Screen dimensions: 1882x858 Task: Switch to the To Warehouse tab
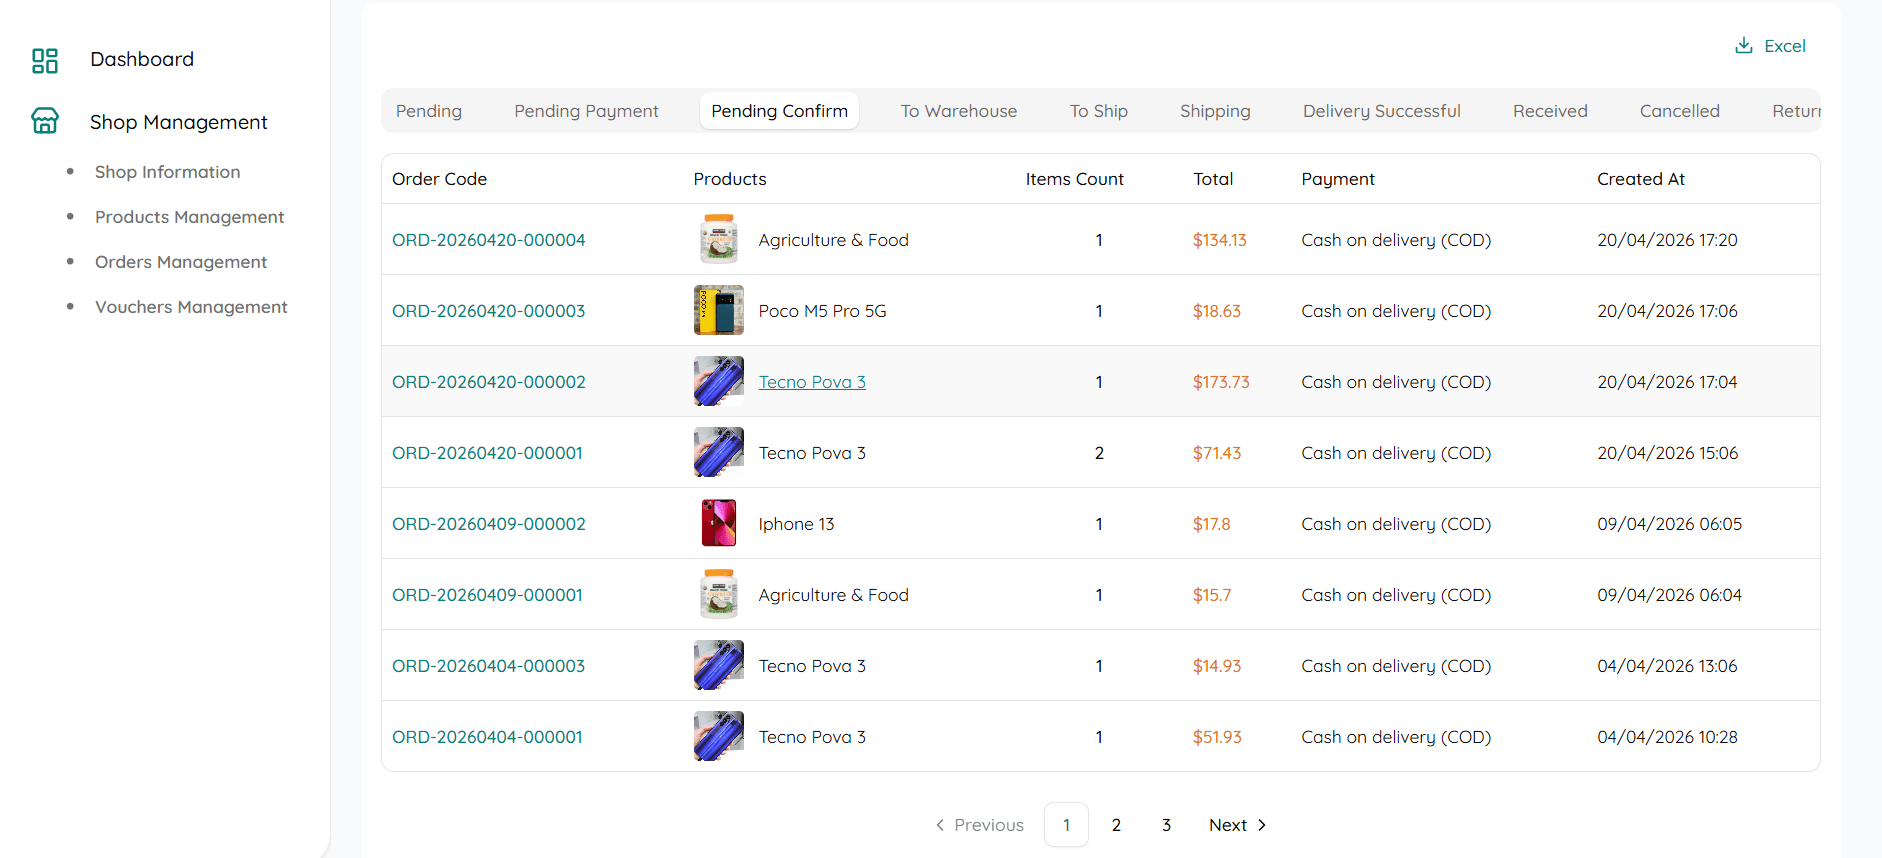point(958,111)
